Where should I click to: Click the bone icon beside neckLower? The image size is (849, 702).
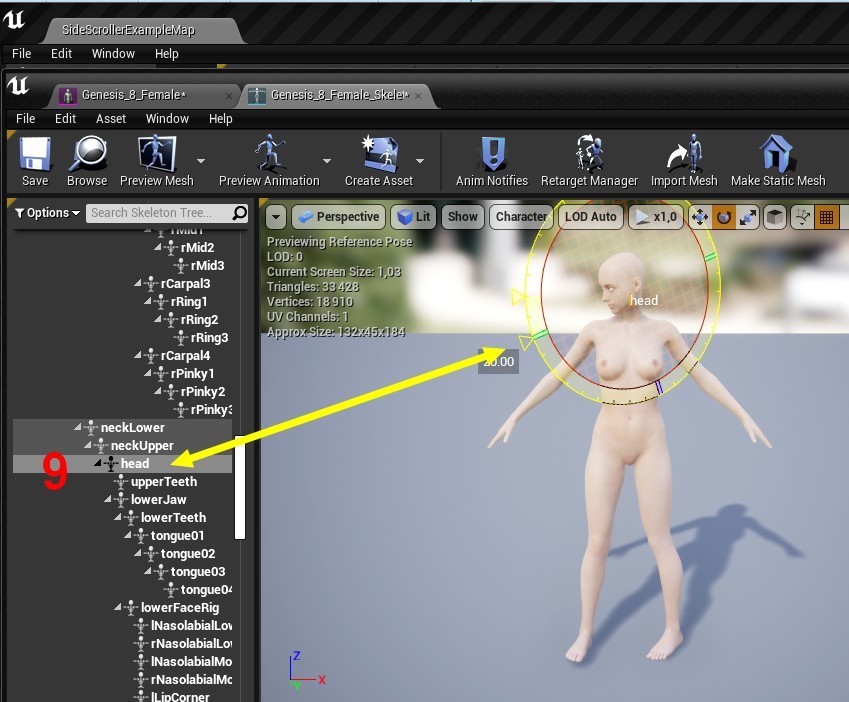tap(90, 428)
